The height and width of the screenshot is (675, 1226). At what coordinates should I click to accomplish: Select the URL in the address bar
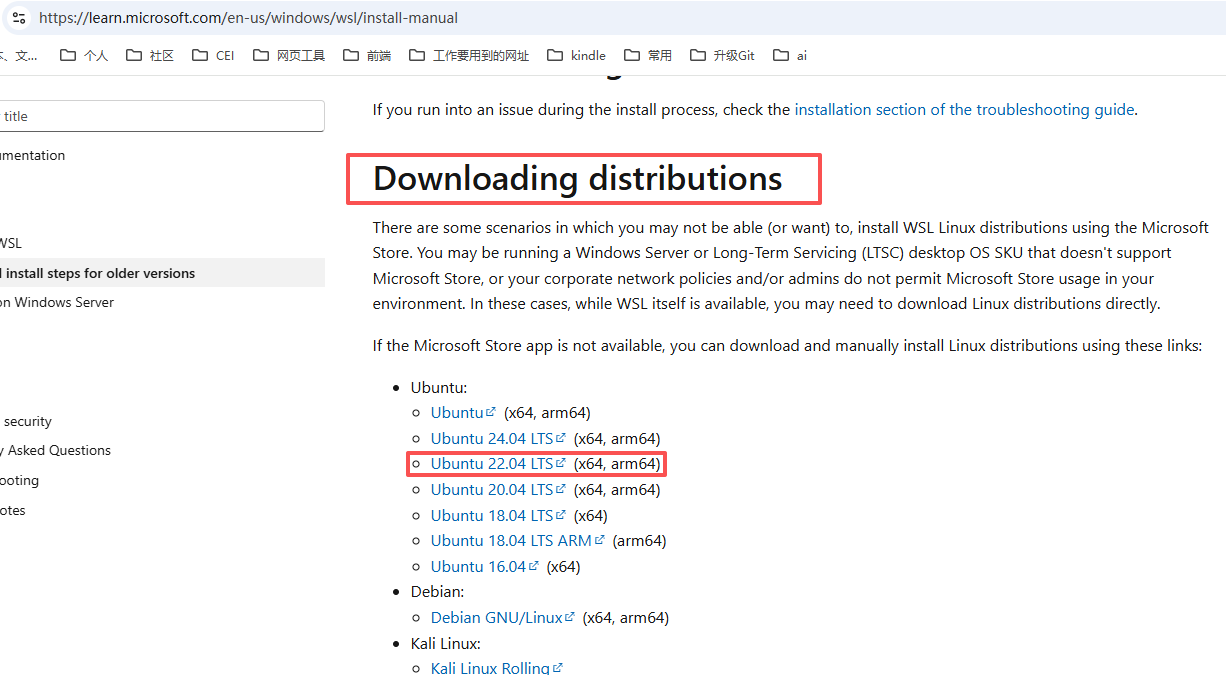(249, 18)
